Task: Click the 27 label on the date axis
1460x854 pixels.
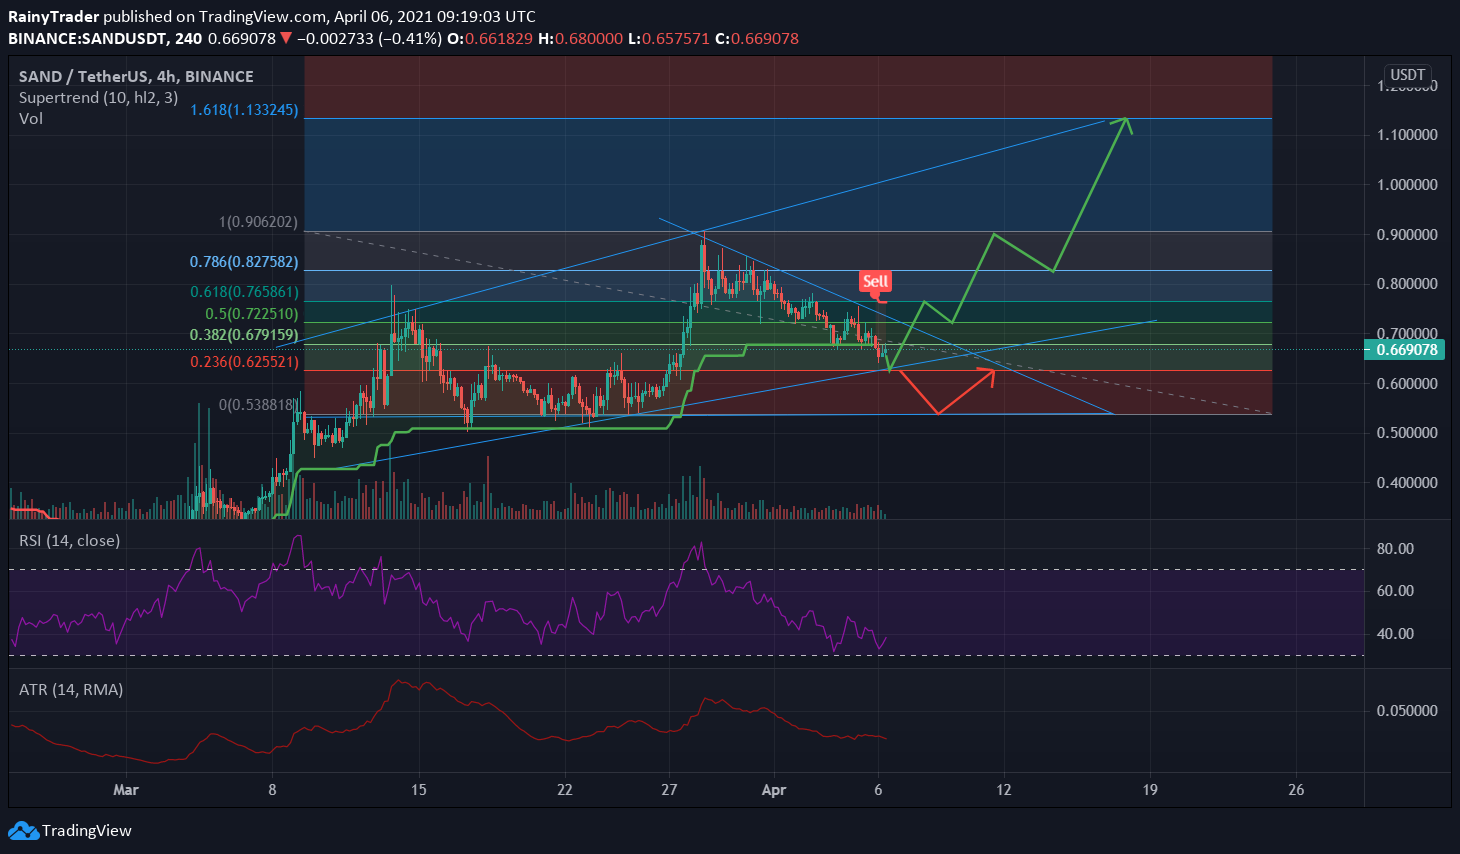Action: [x=670, y=790]
